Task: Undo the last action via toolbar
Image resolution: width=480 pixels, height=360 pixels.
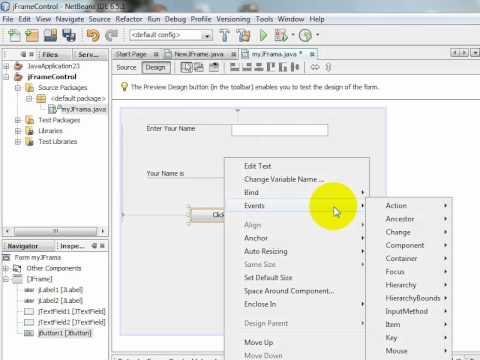Action: (93, 35)
